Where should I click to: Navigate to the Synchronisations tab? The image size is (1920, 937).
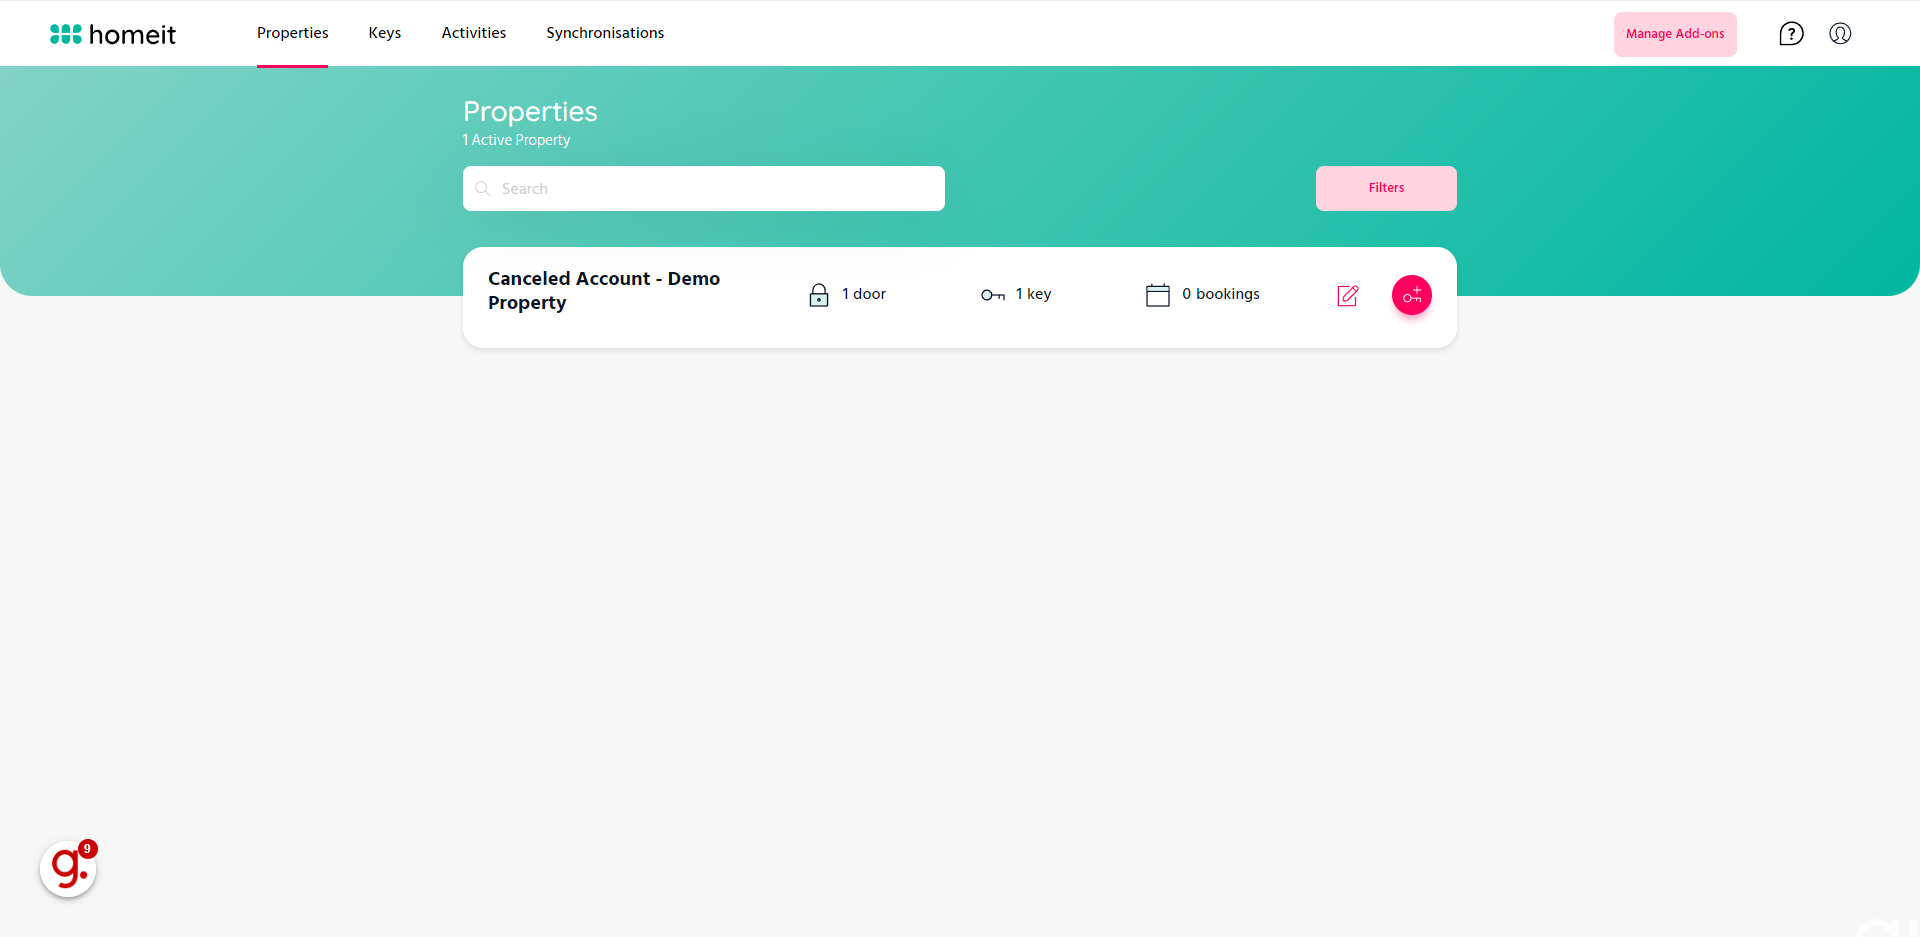pos(604,33)
